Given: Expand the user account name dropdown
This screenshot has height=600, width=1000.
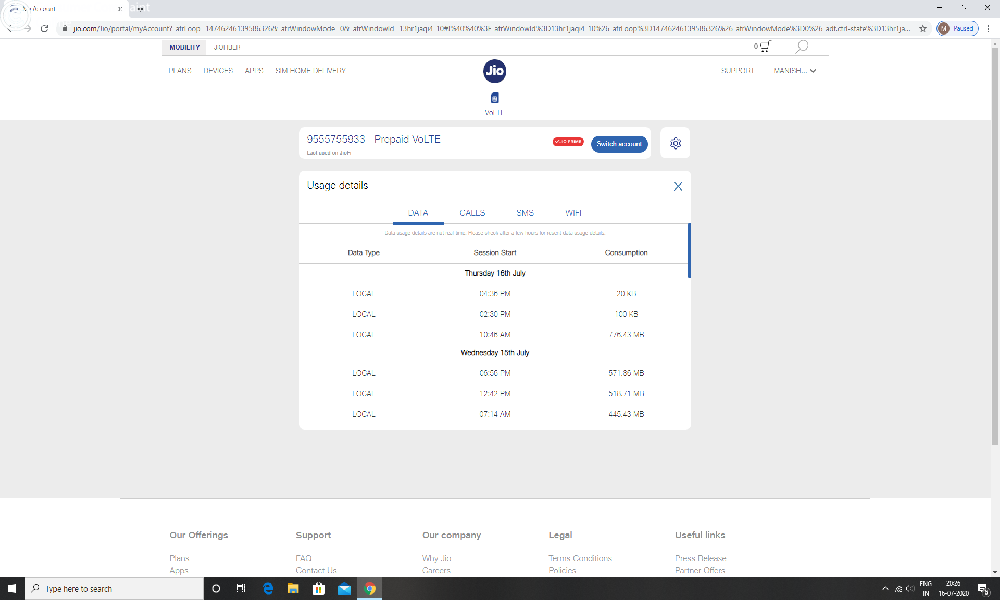Looking at the screenshot, I should (795, 71).
